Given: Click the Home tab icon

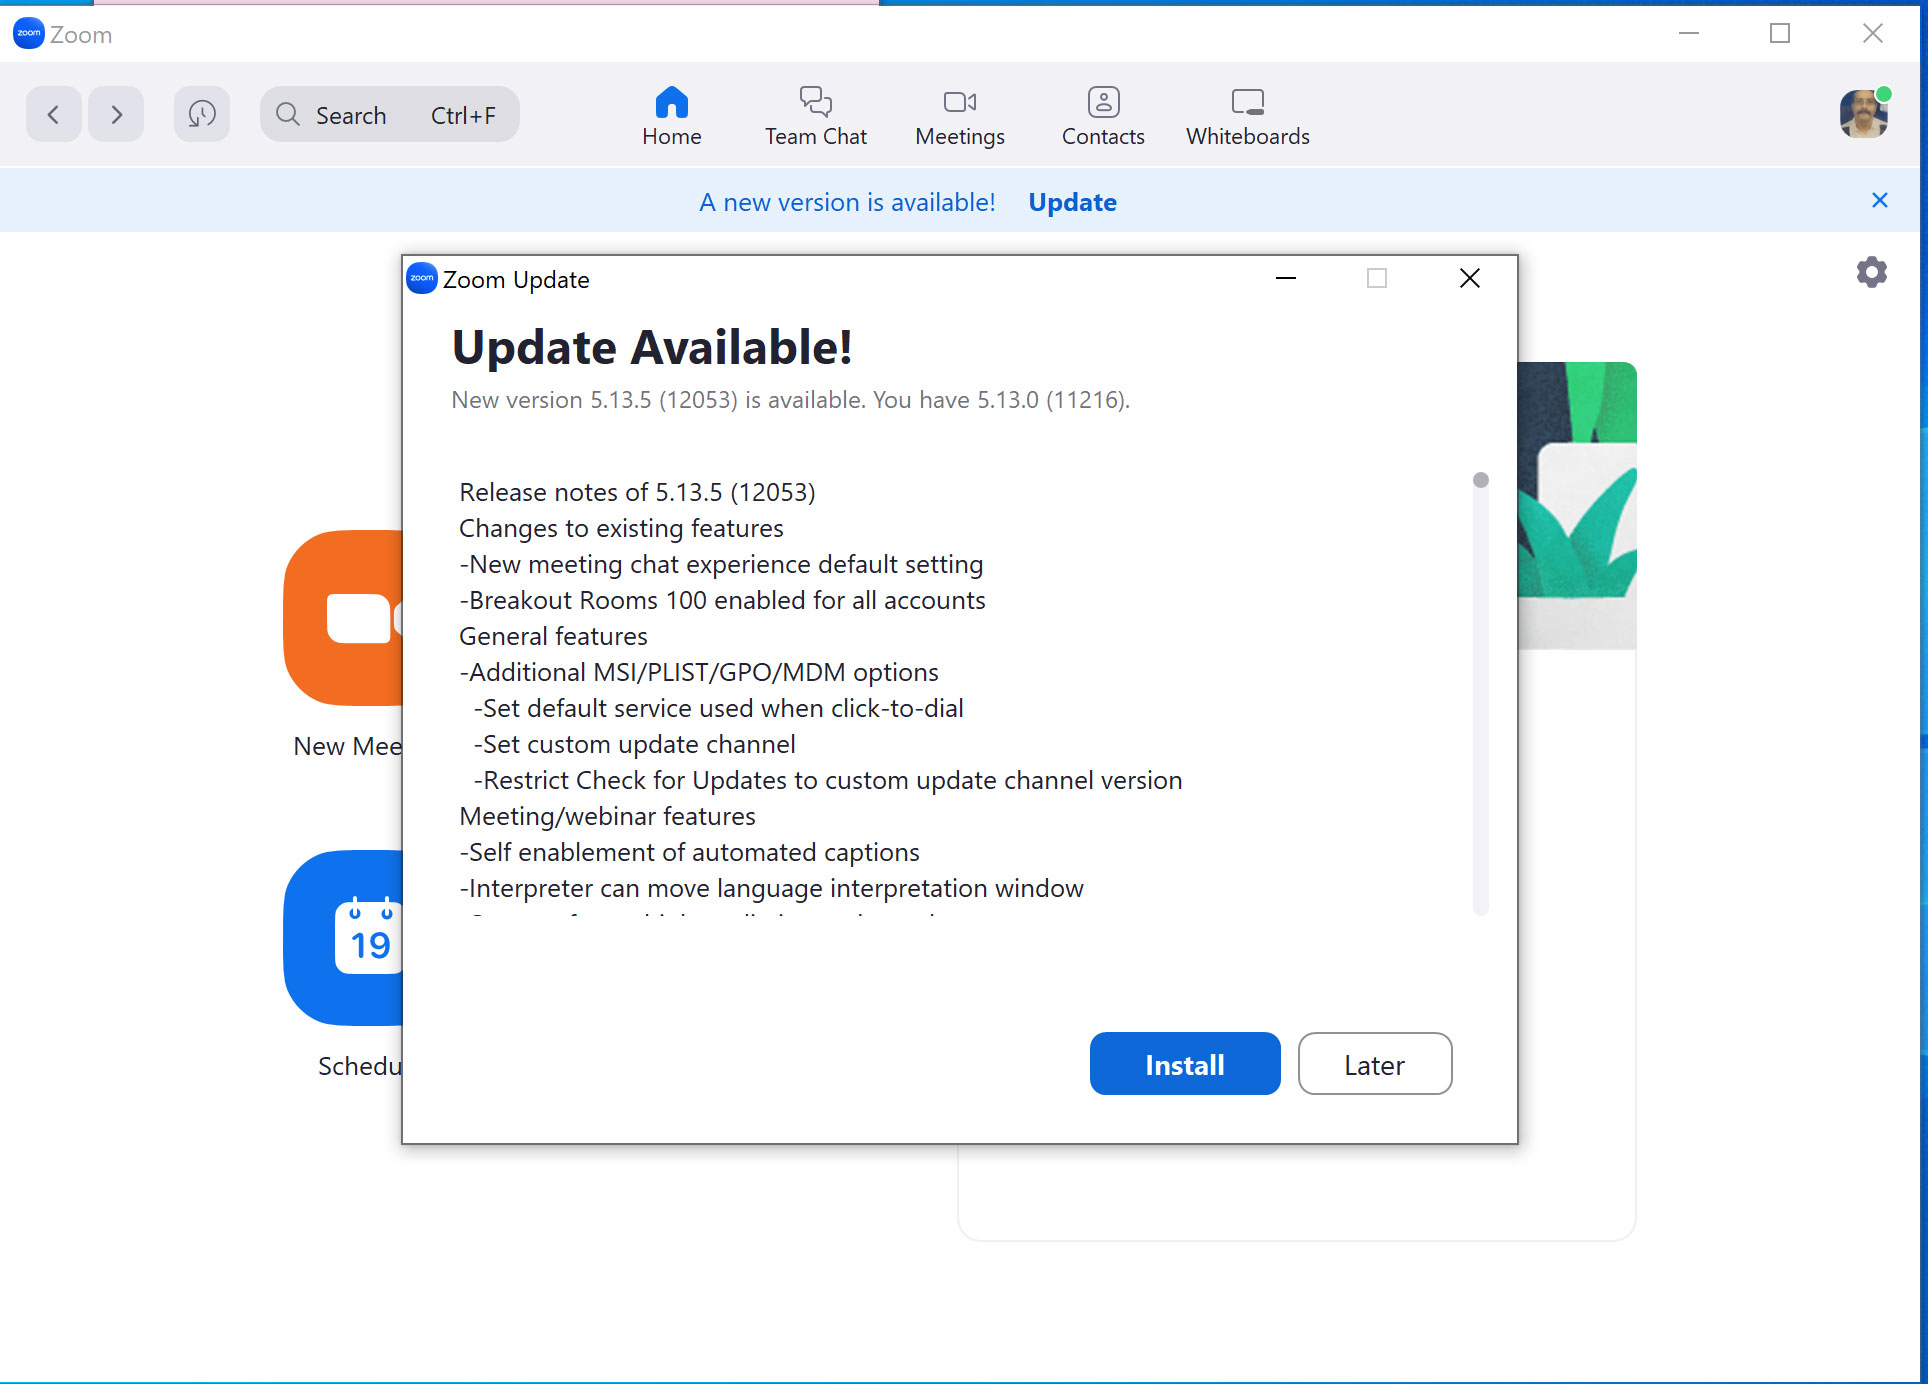Looking at the screenshot, I should (x=671, y=102).
